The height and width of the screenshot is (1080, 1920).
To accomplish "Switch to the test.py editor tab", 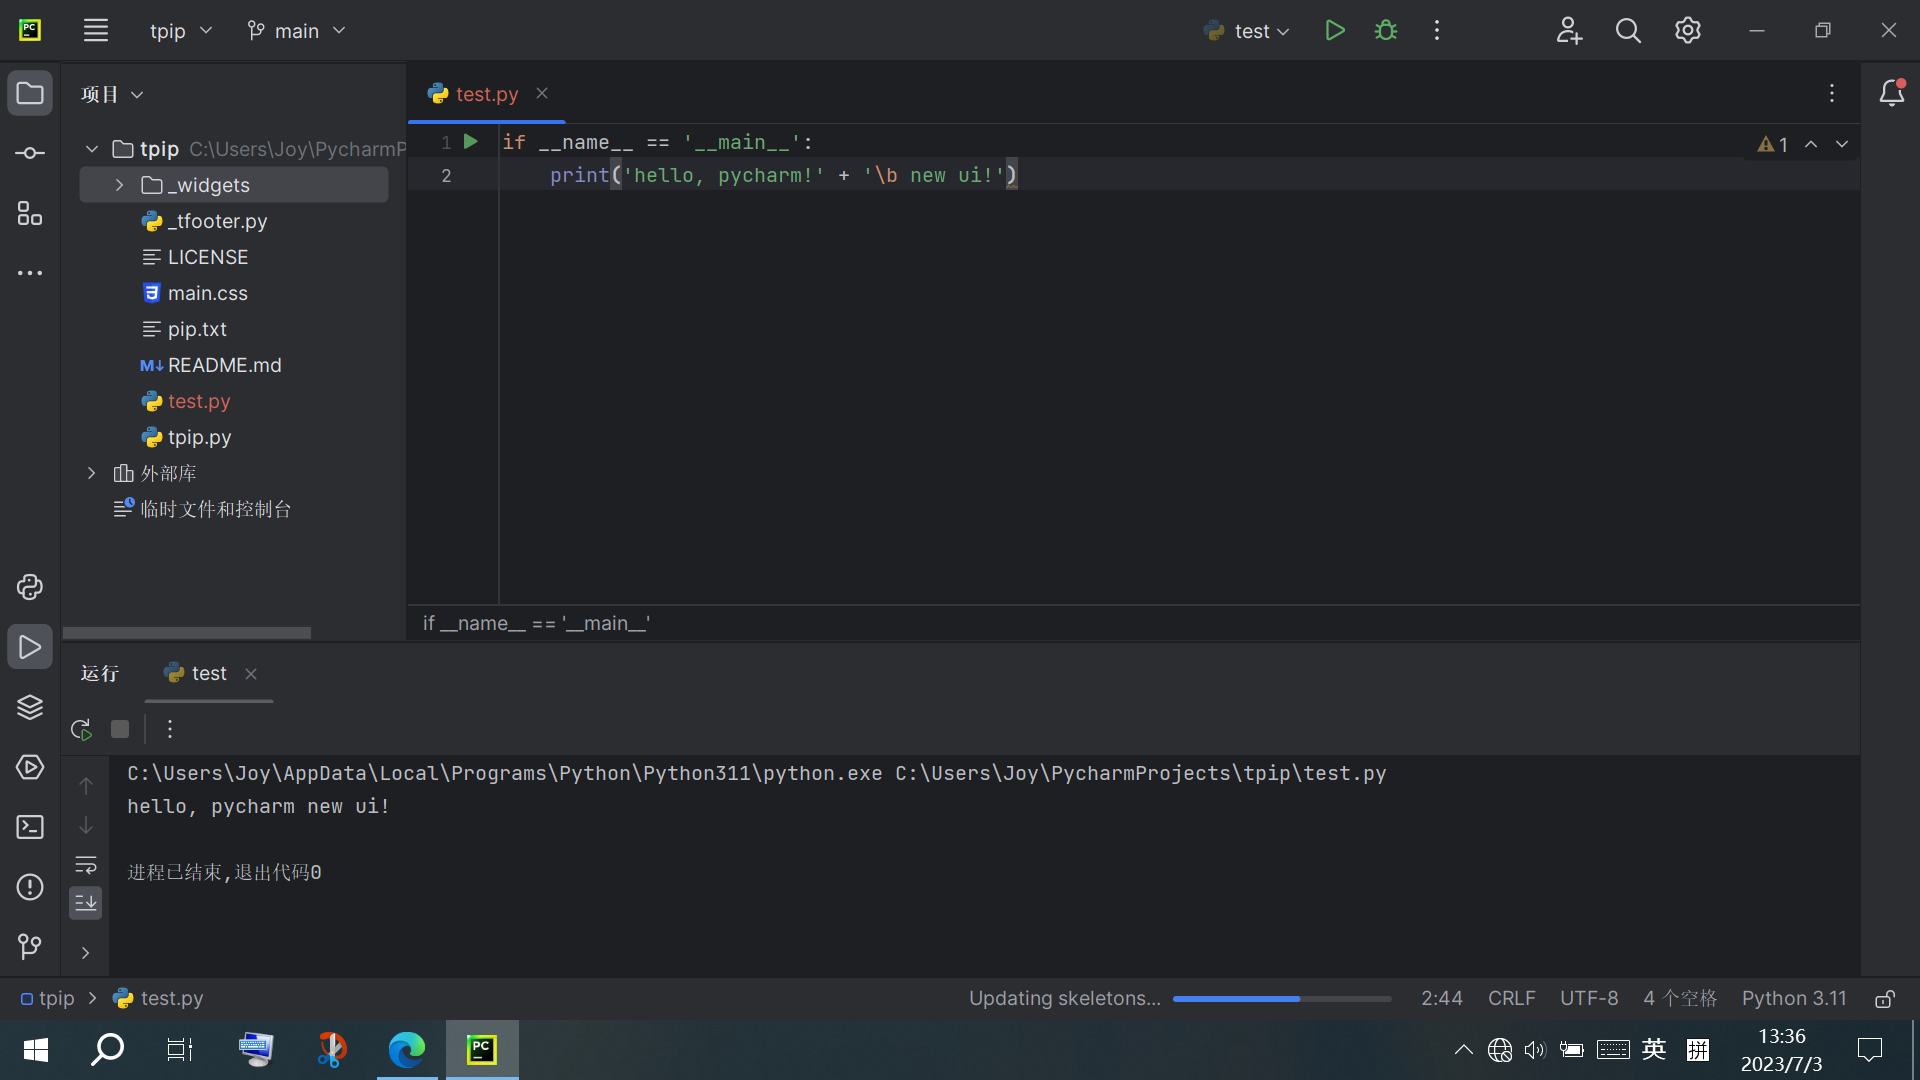I will pos(486,94).
